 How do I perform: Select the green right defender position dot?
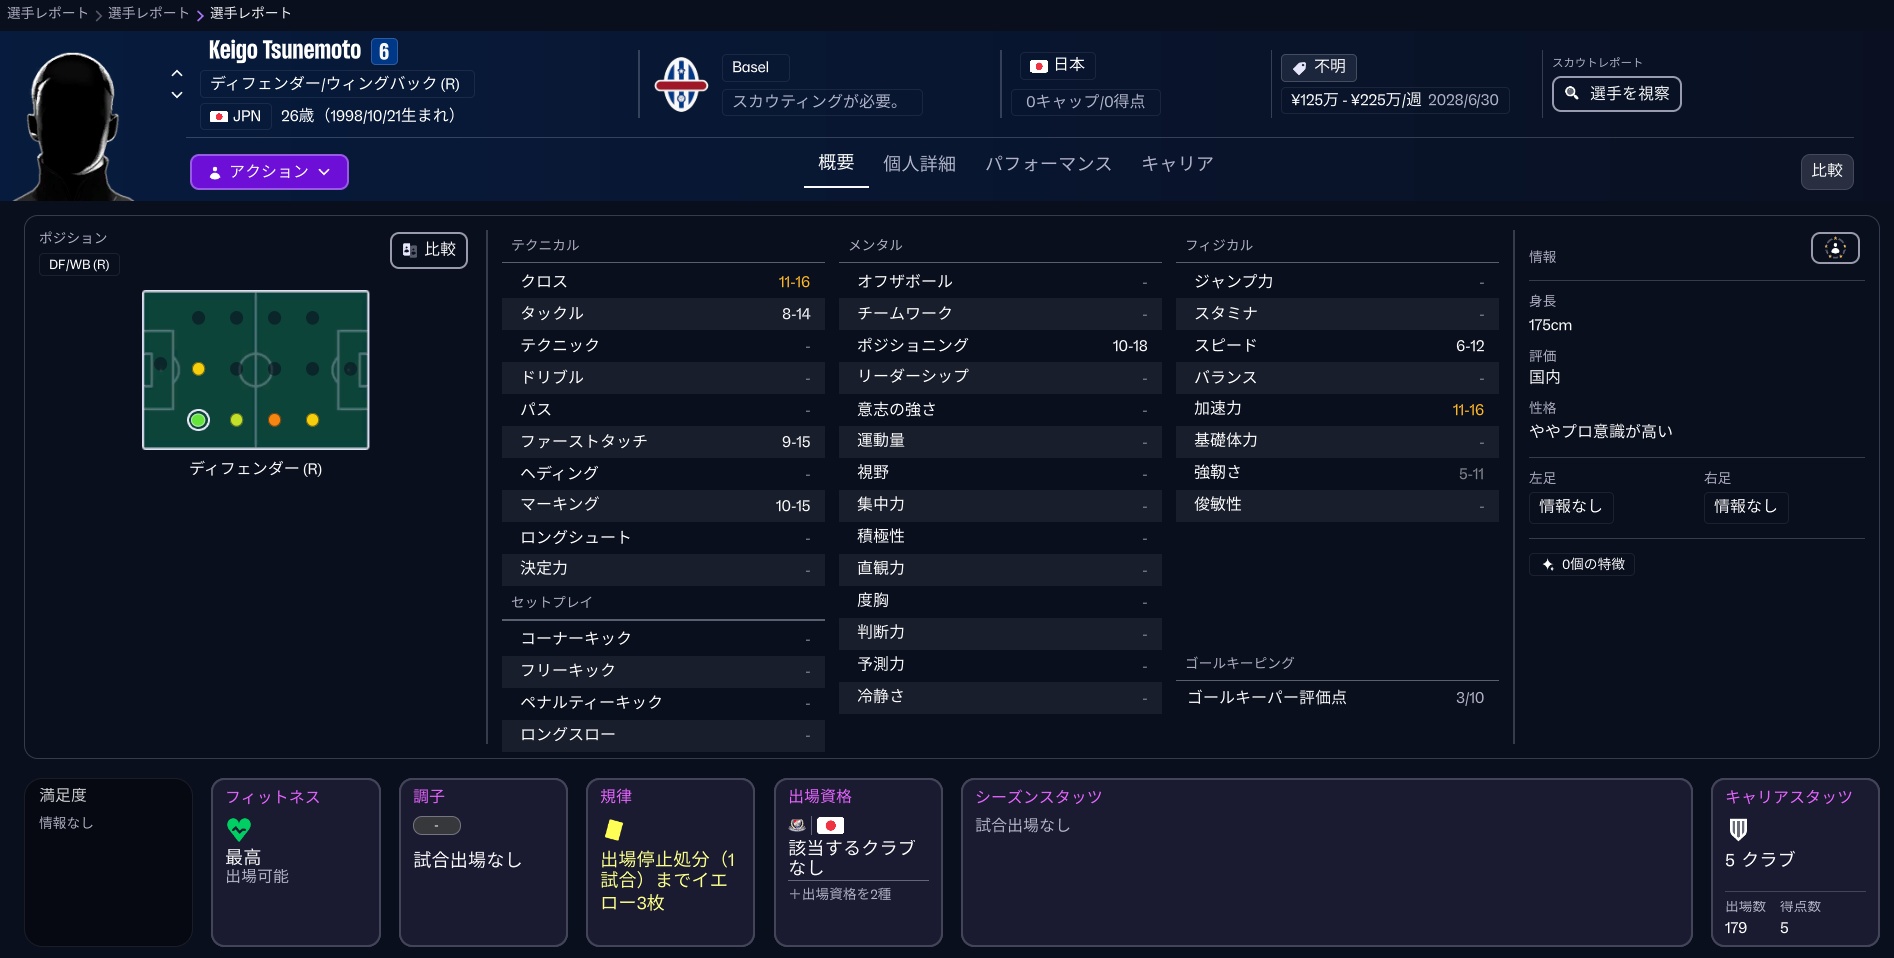pos(198,420)
